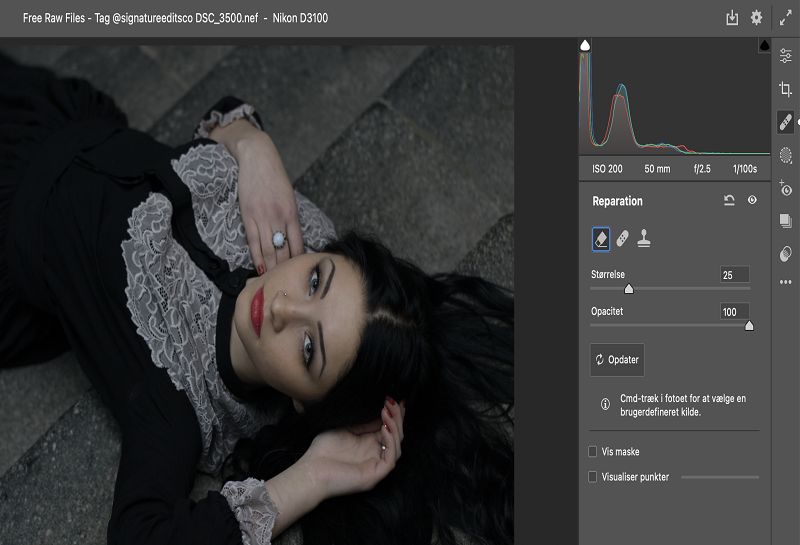Click the info icon beside Cmd-træk hint
Viewport: 800px width, 545px height.
(605, 404)
